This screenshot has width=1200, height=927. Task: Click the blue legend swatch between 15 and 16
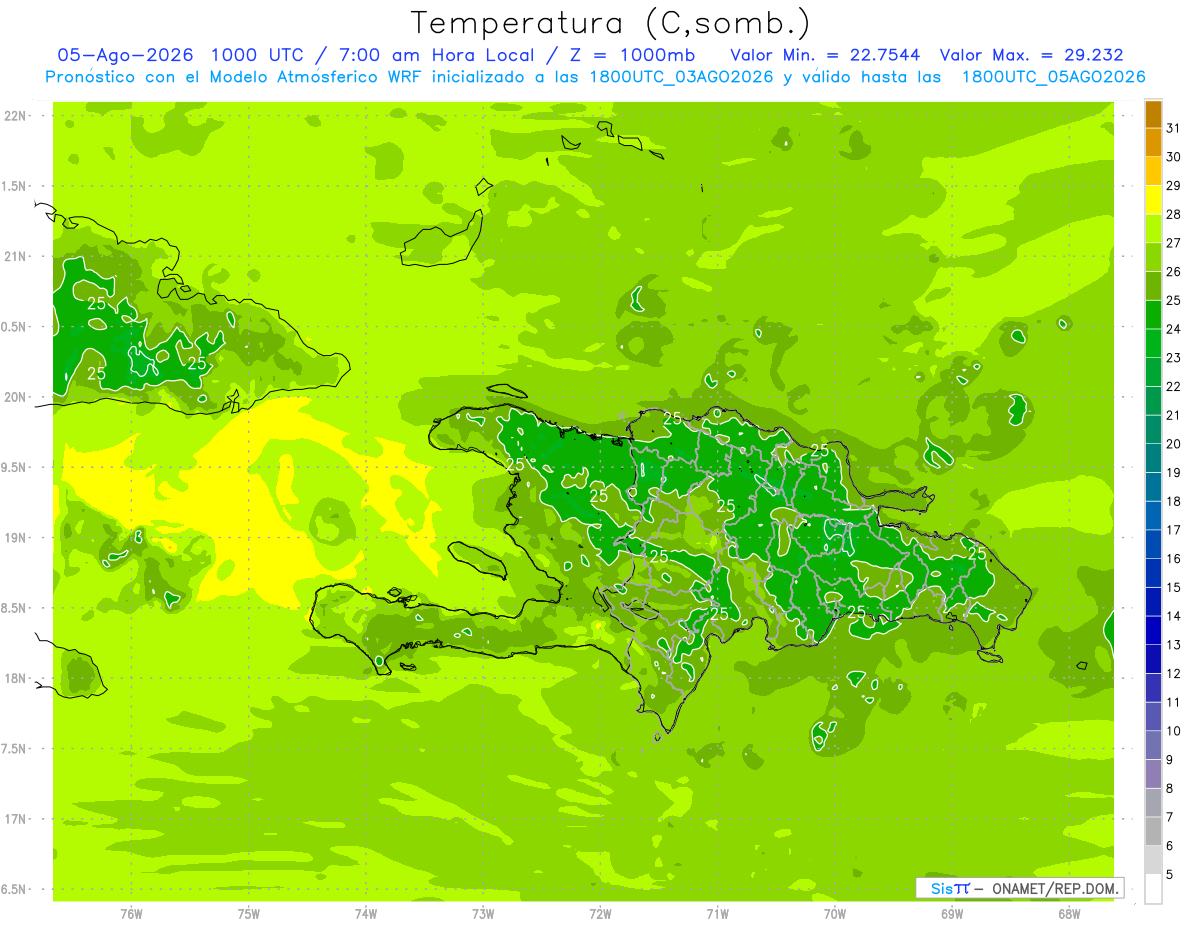(1153, 574)
